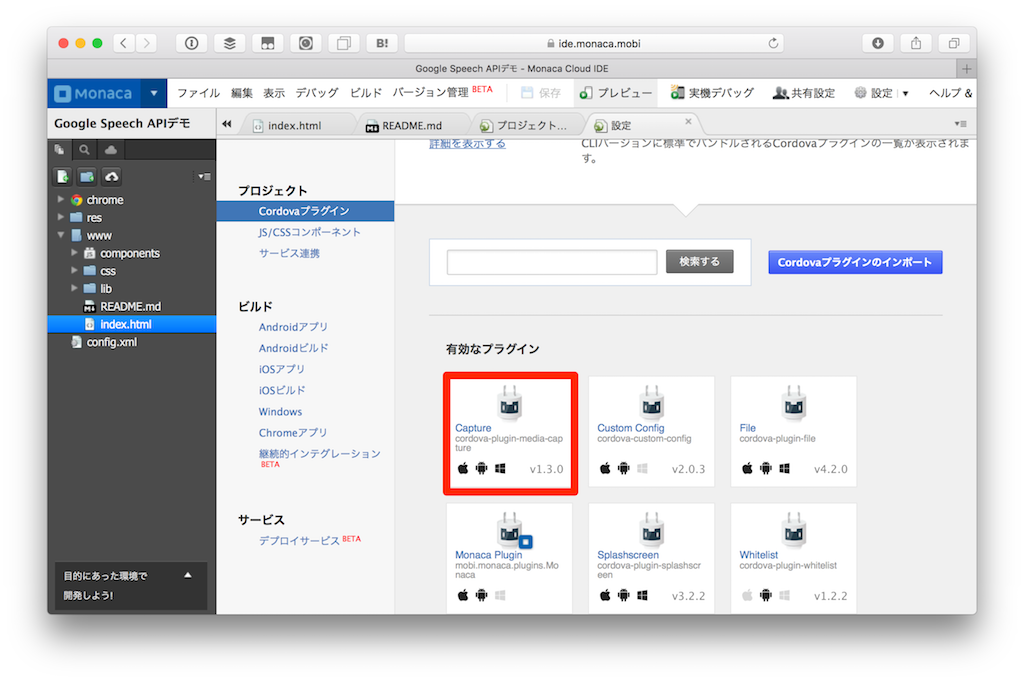Select the Custom Config plugin icon
Screen dimensions: 1024x682
coord(650,402)
